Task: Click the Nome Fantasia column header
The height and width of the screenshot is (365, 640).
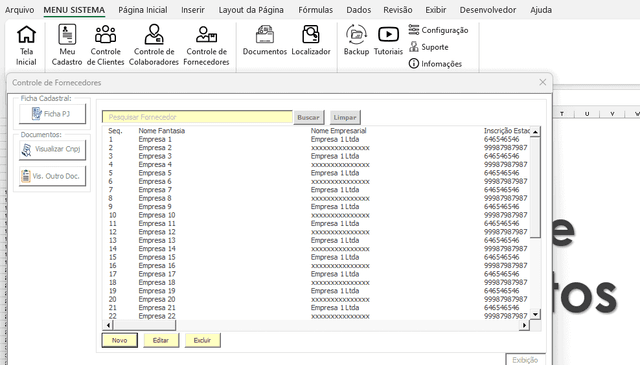Action: (x=162, y=131)
